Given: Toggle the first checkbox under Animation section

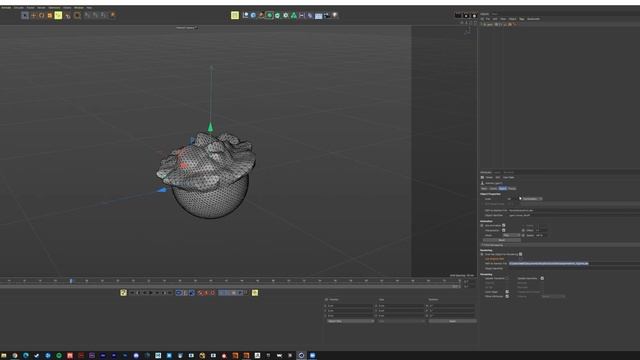Looking at the screenshot, I should 504,225.
